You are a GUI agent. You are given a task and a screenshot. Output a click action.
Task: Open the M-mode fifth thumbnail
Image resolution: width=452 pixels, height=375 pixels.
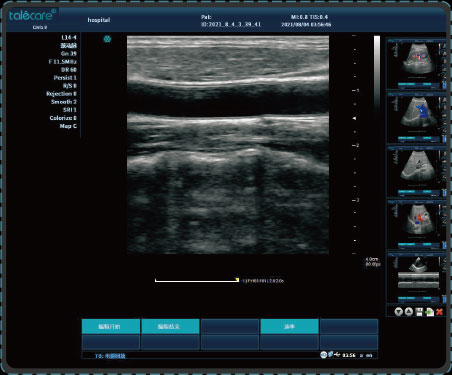(416, 278)
